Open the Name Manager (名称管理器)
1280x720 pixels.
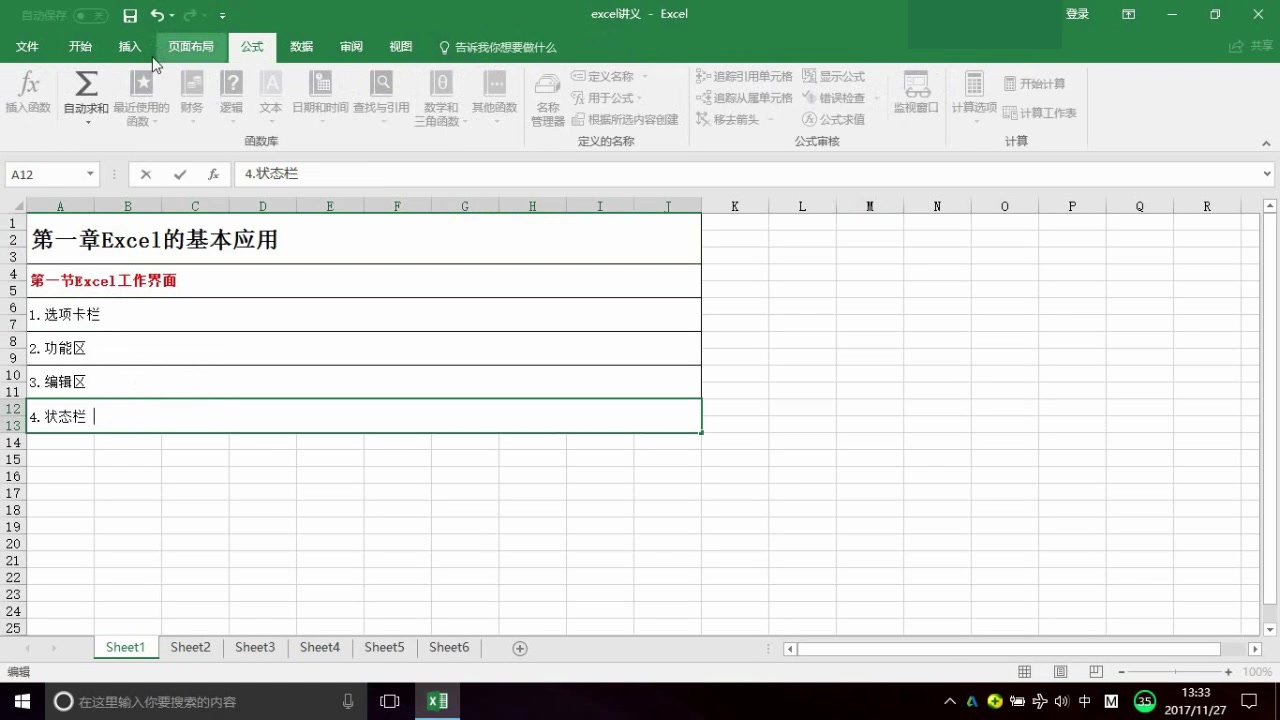[547, 98]
